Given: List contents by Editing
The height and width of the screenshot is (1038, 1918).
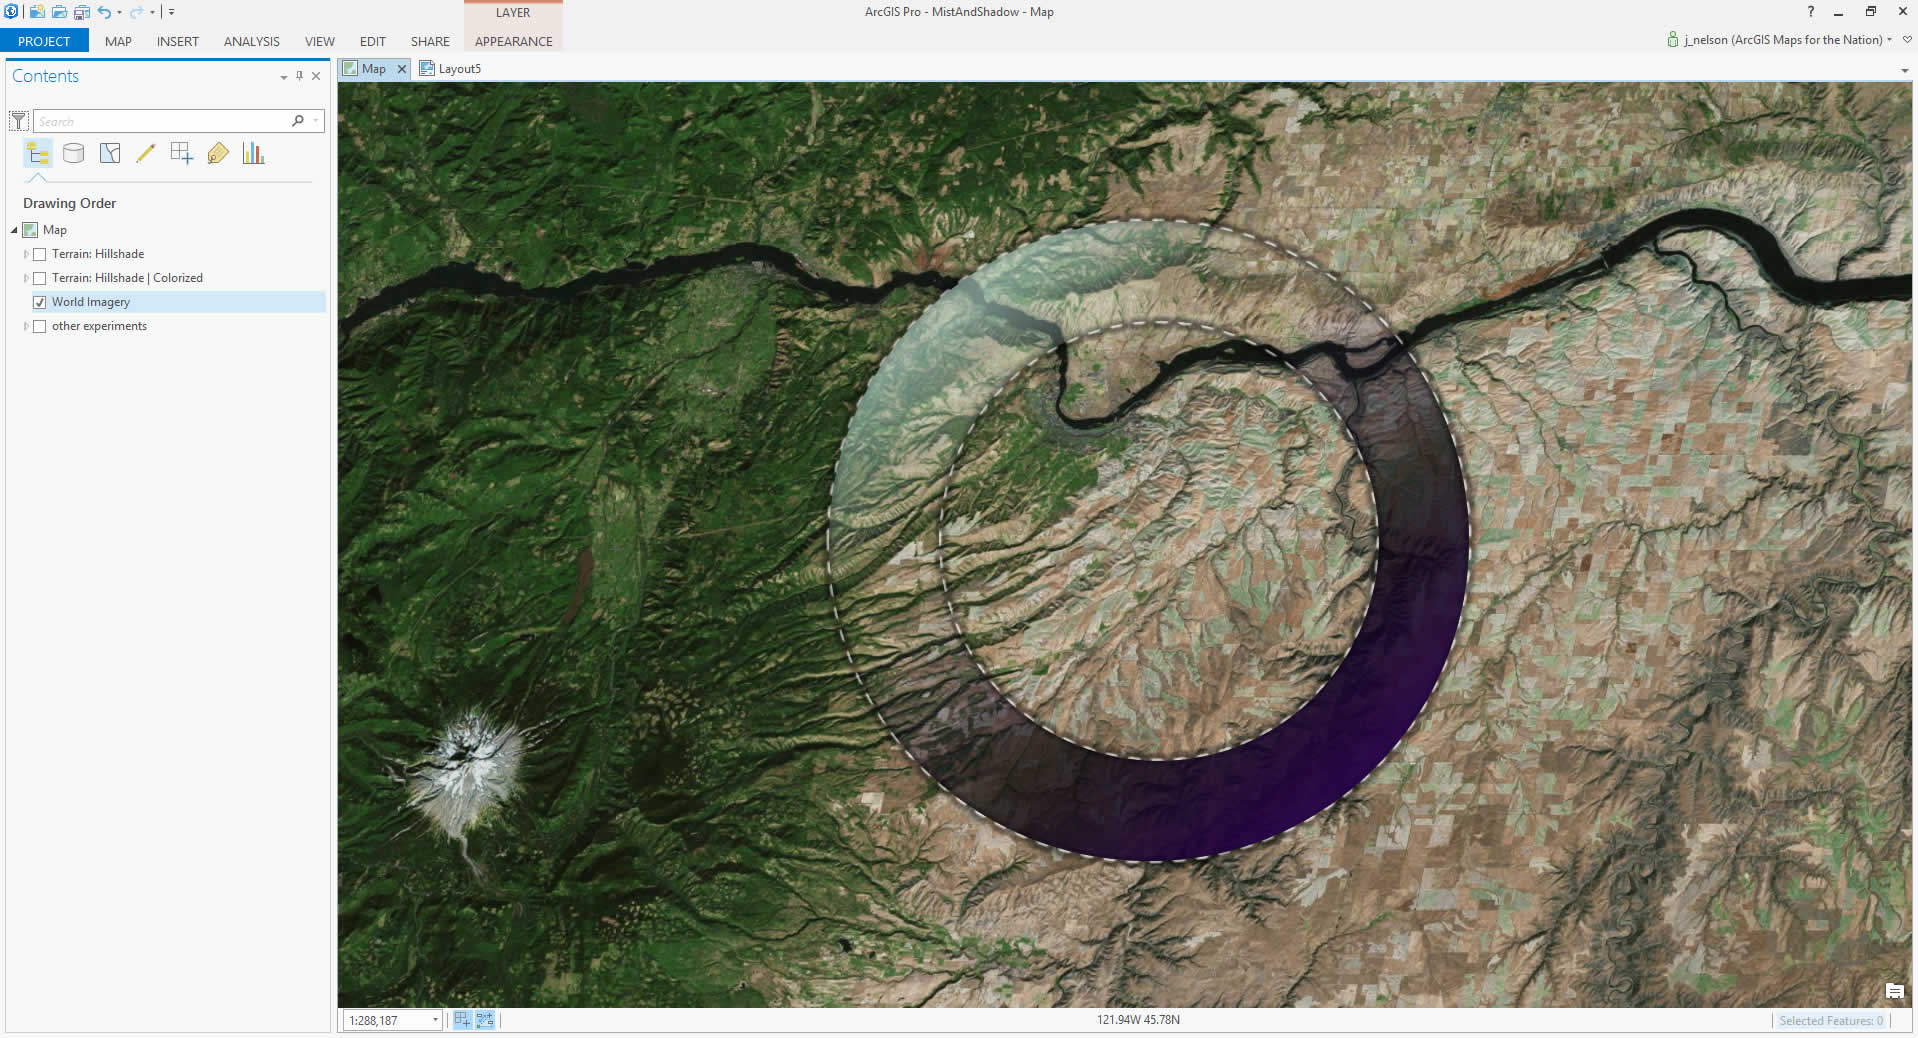Looking at the screenshot, I should pyautogui.click(x=146, y=153).
